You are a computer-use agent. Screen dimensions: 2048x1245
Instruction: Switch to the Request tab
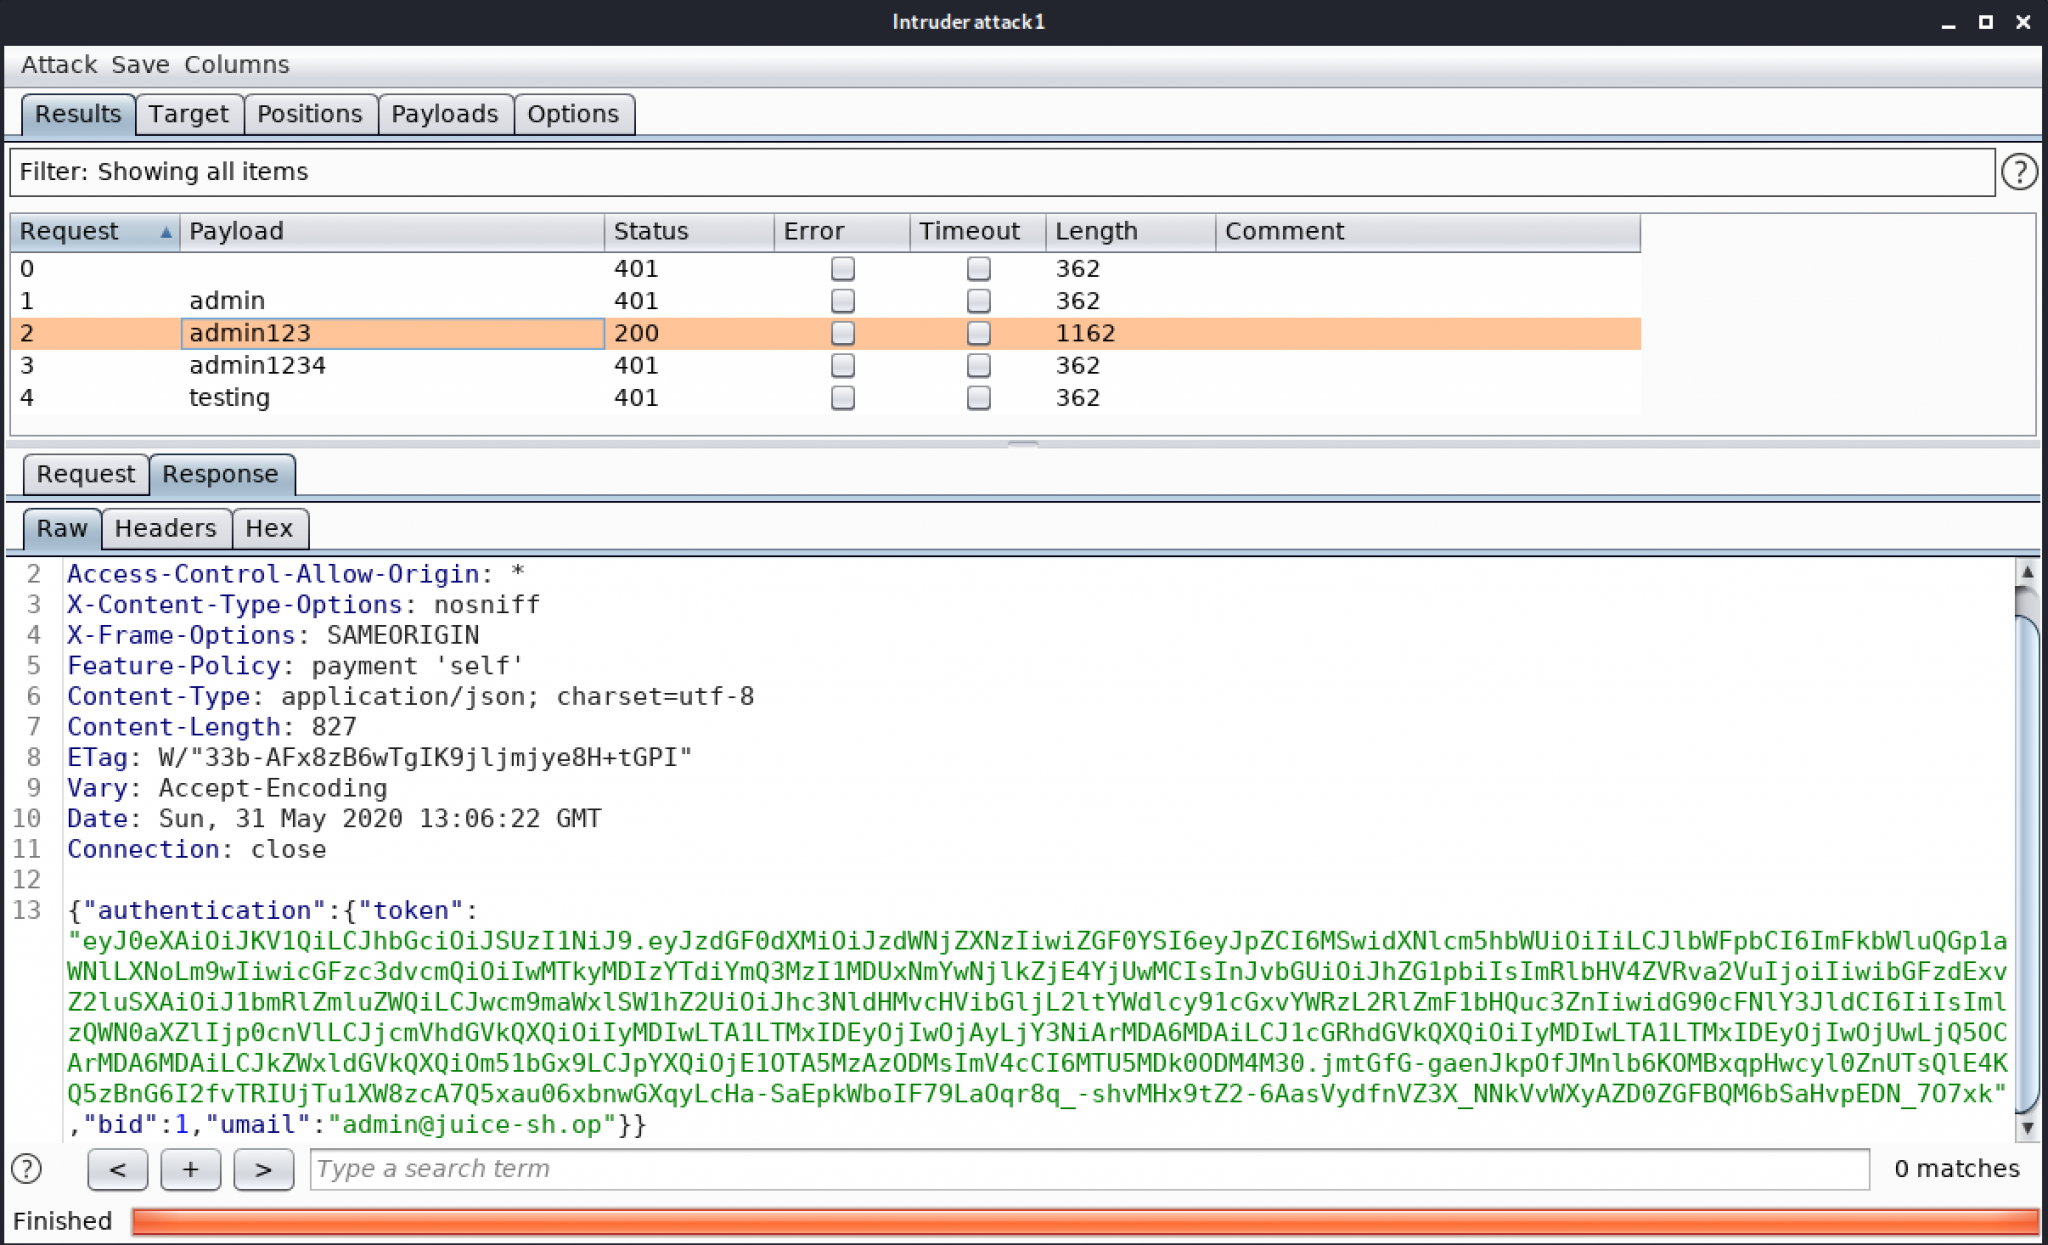point(84,473)
